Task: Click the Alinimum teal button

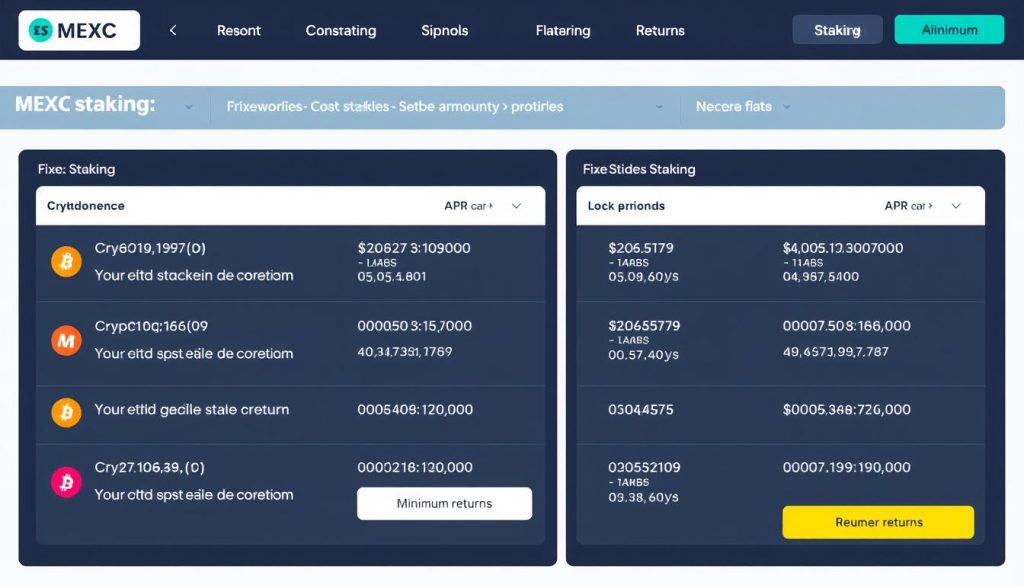Action: coord(948,29)
